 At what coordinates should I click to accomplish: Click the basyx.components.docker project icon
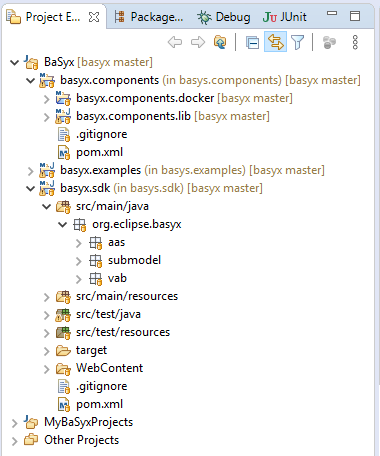pos(63,98)
